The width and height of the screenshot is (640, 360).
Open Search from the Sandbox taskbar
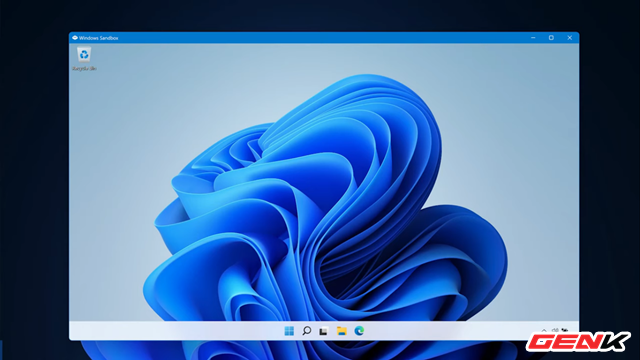pyautogui.click(x=307, y=331)
